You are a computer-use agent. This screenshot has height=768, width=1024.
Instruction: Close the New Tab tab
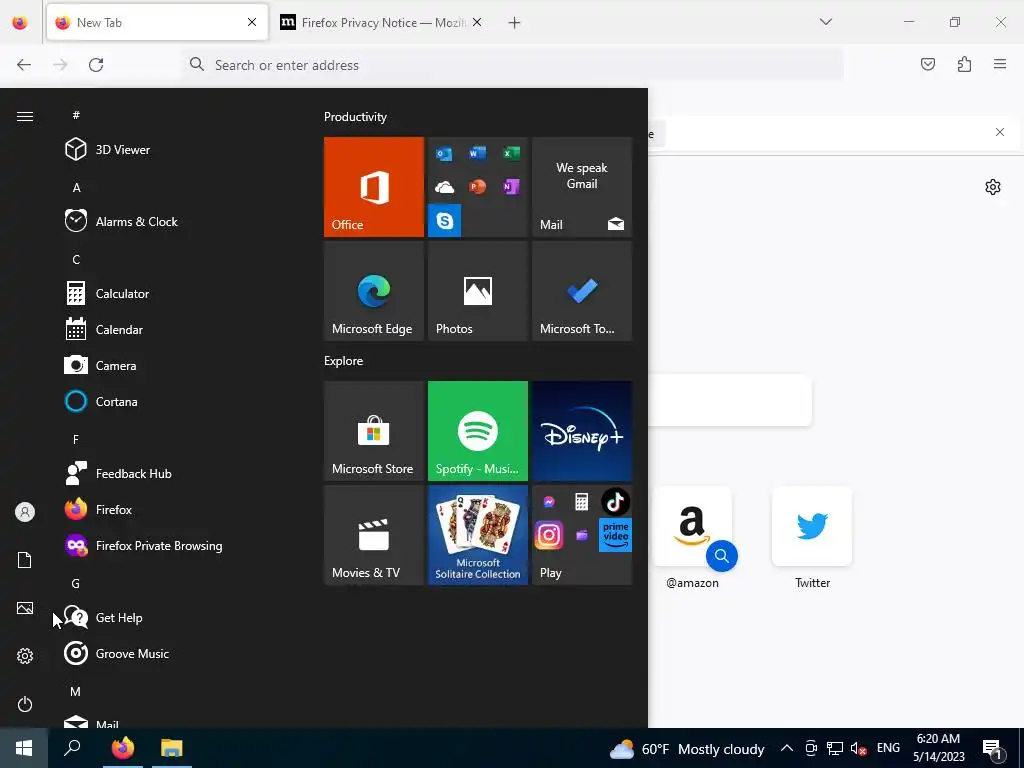coord(252,22)
